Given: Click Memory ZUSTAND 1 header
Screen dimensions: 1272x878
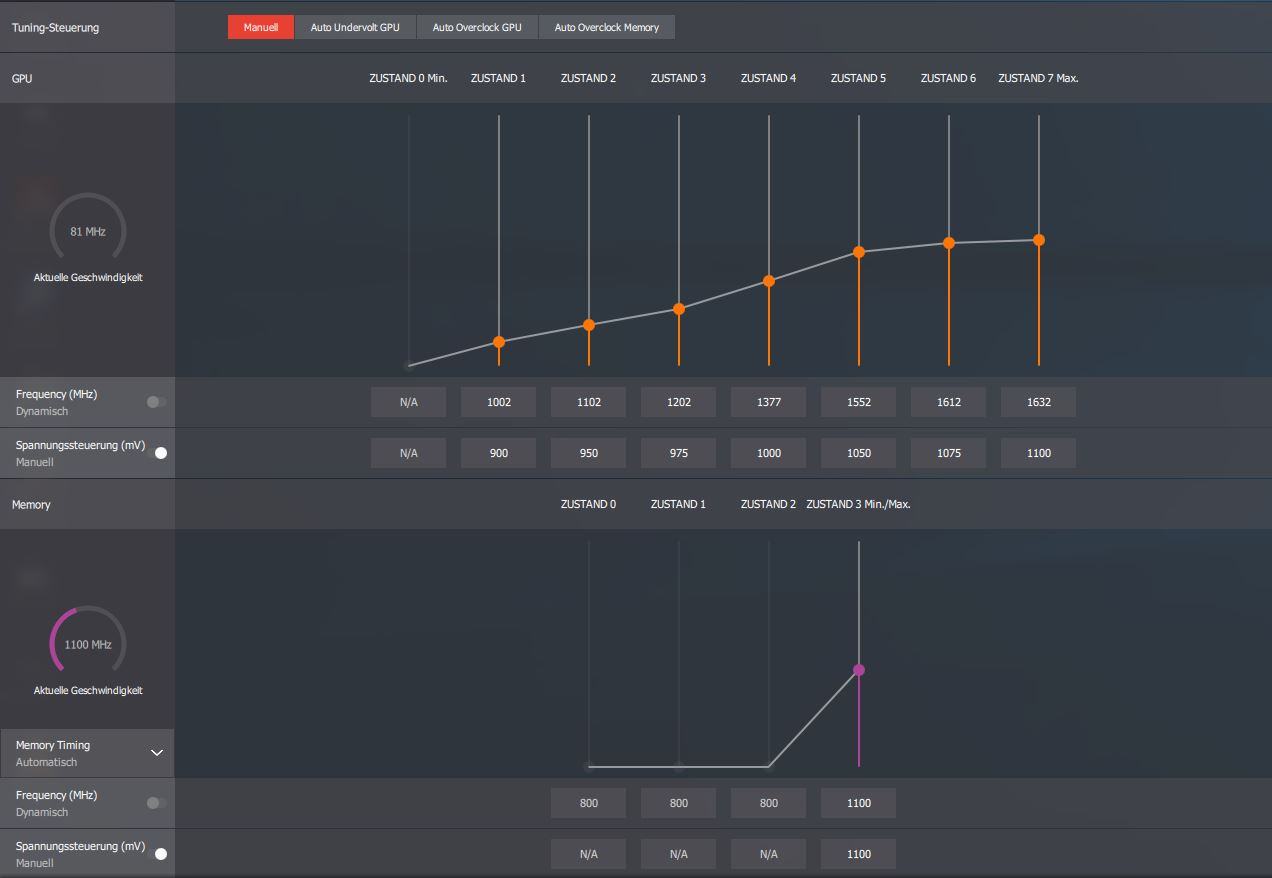Looking at the screenshot, I should pos(678,504).
